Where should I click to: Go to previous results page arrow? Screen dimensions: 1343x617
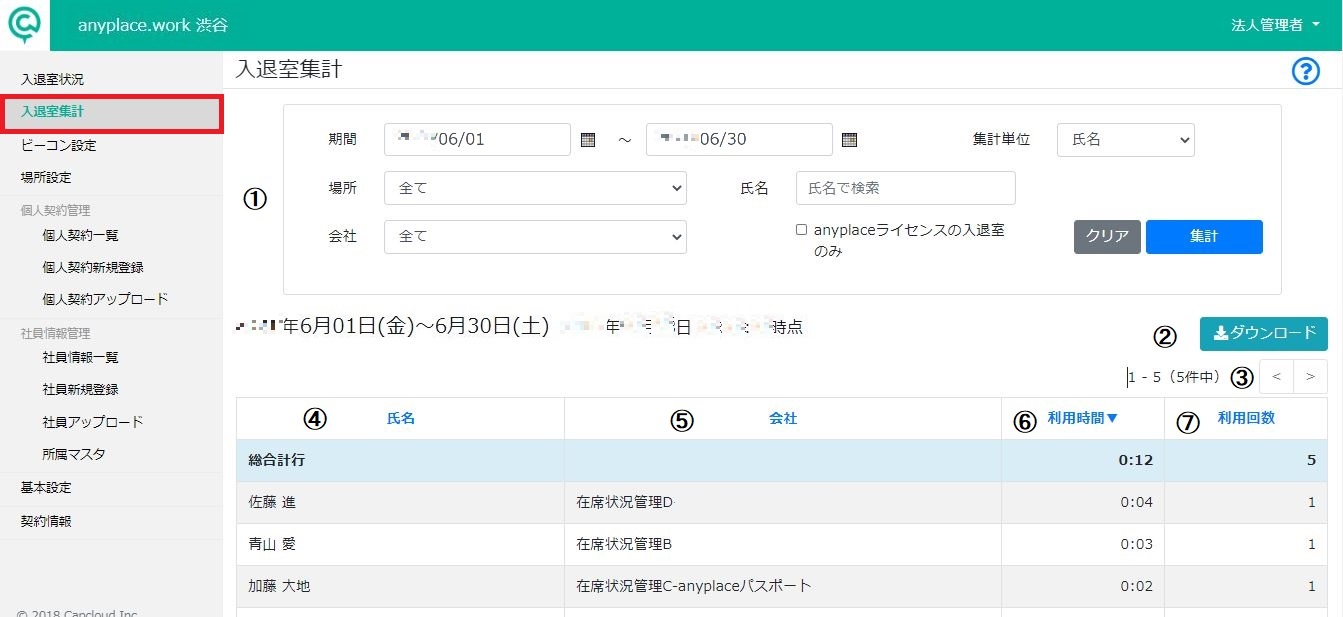[x=1276, y=377]
